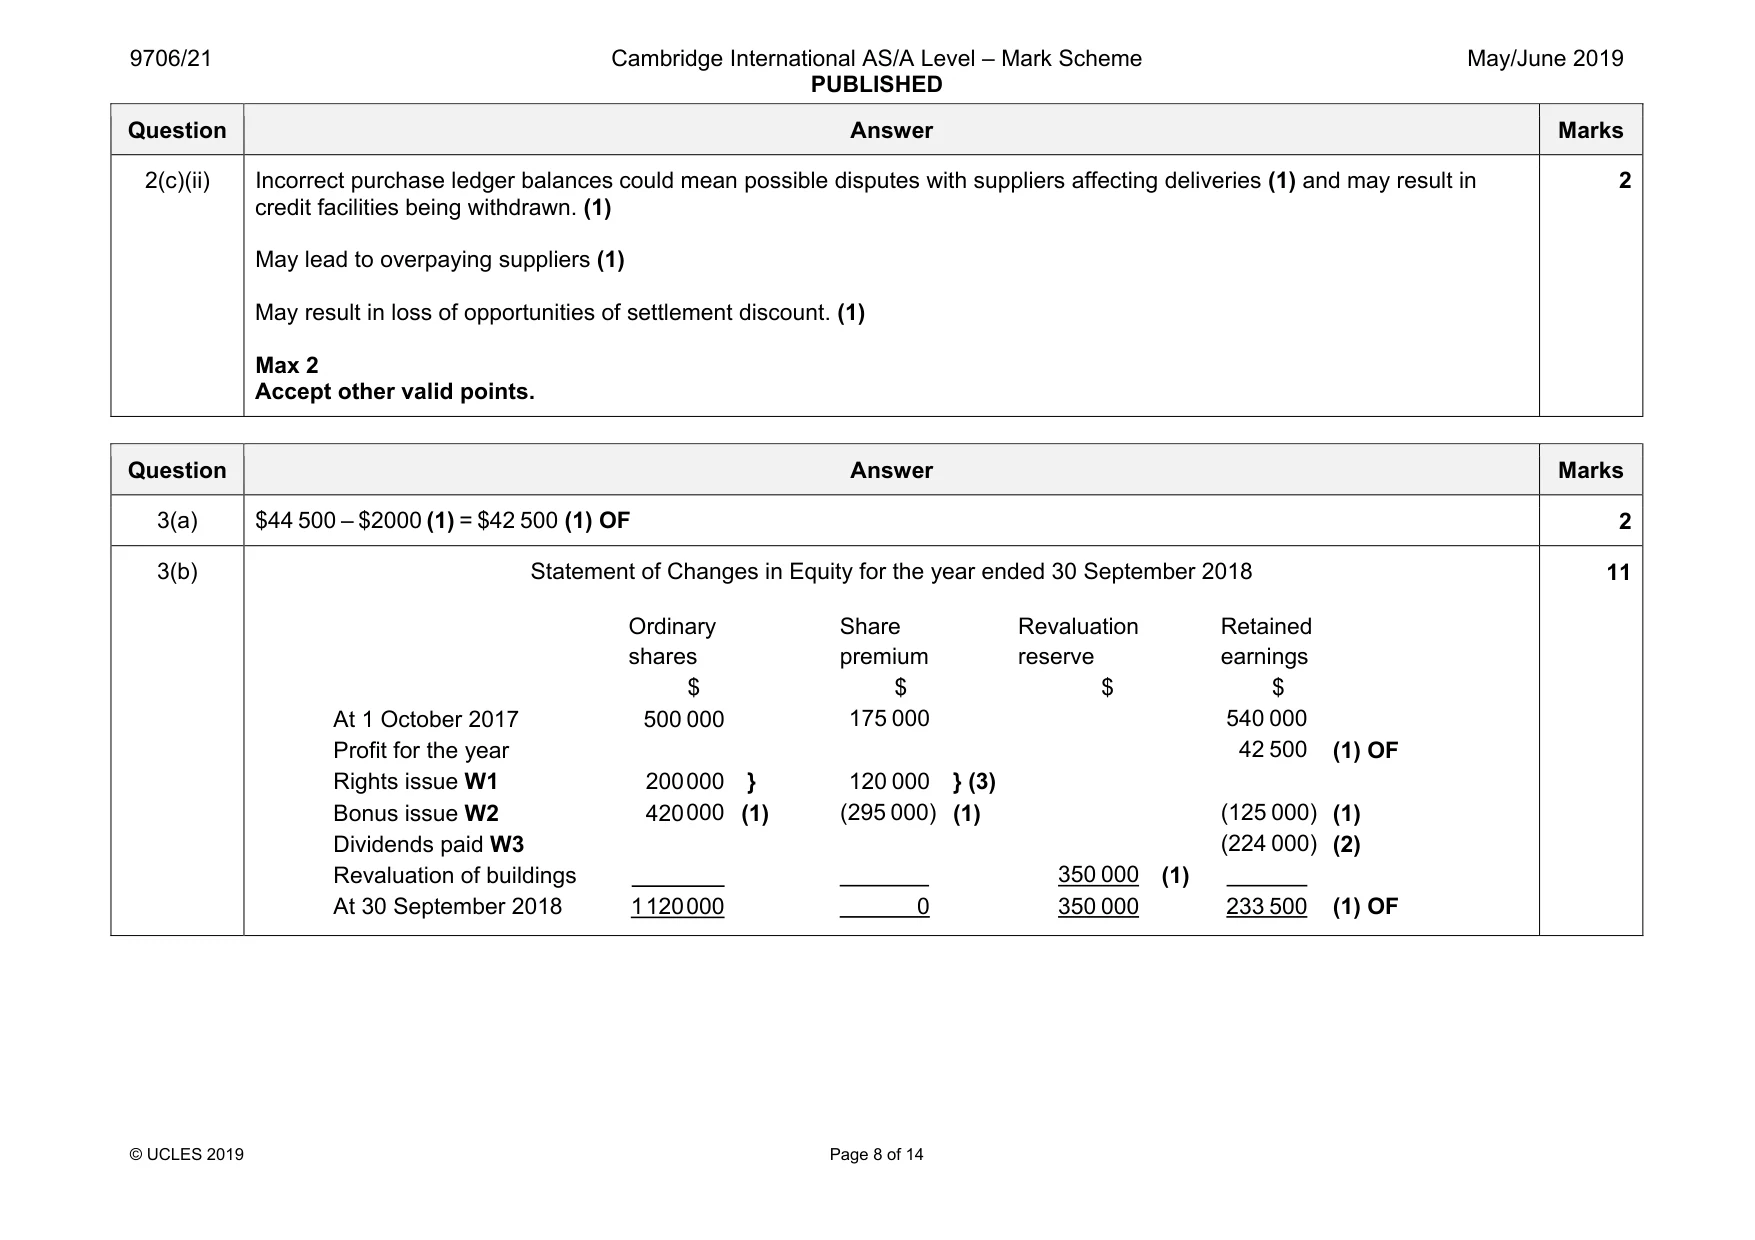Image resolution: width=1755 pixels, height=1240 pixels.
Task: Click the 'PUBLISHED' heading
Action: 876,85
